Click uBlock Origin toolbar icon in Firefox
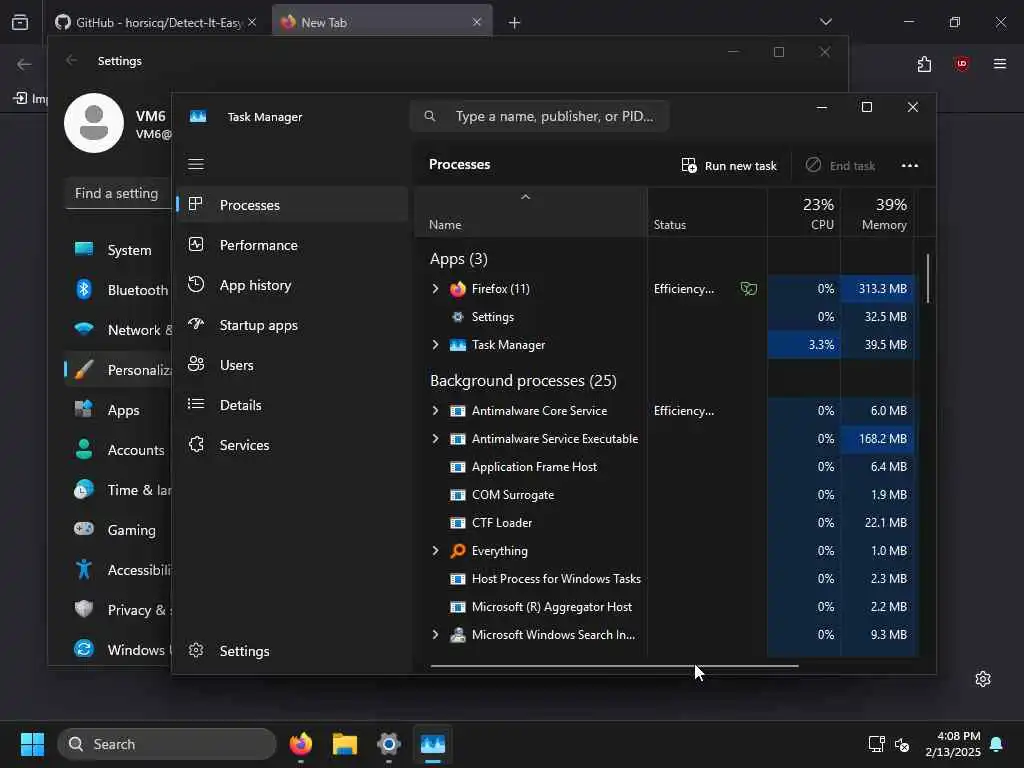The height and width of the screenshot is (768, 1024). pyautogui.click(x=962, y=63)
